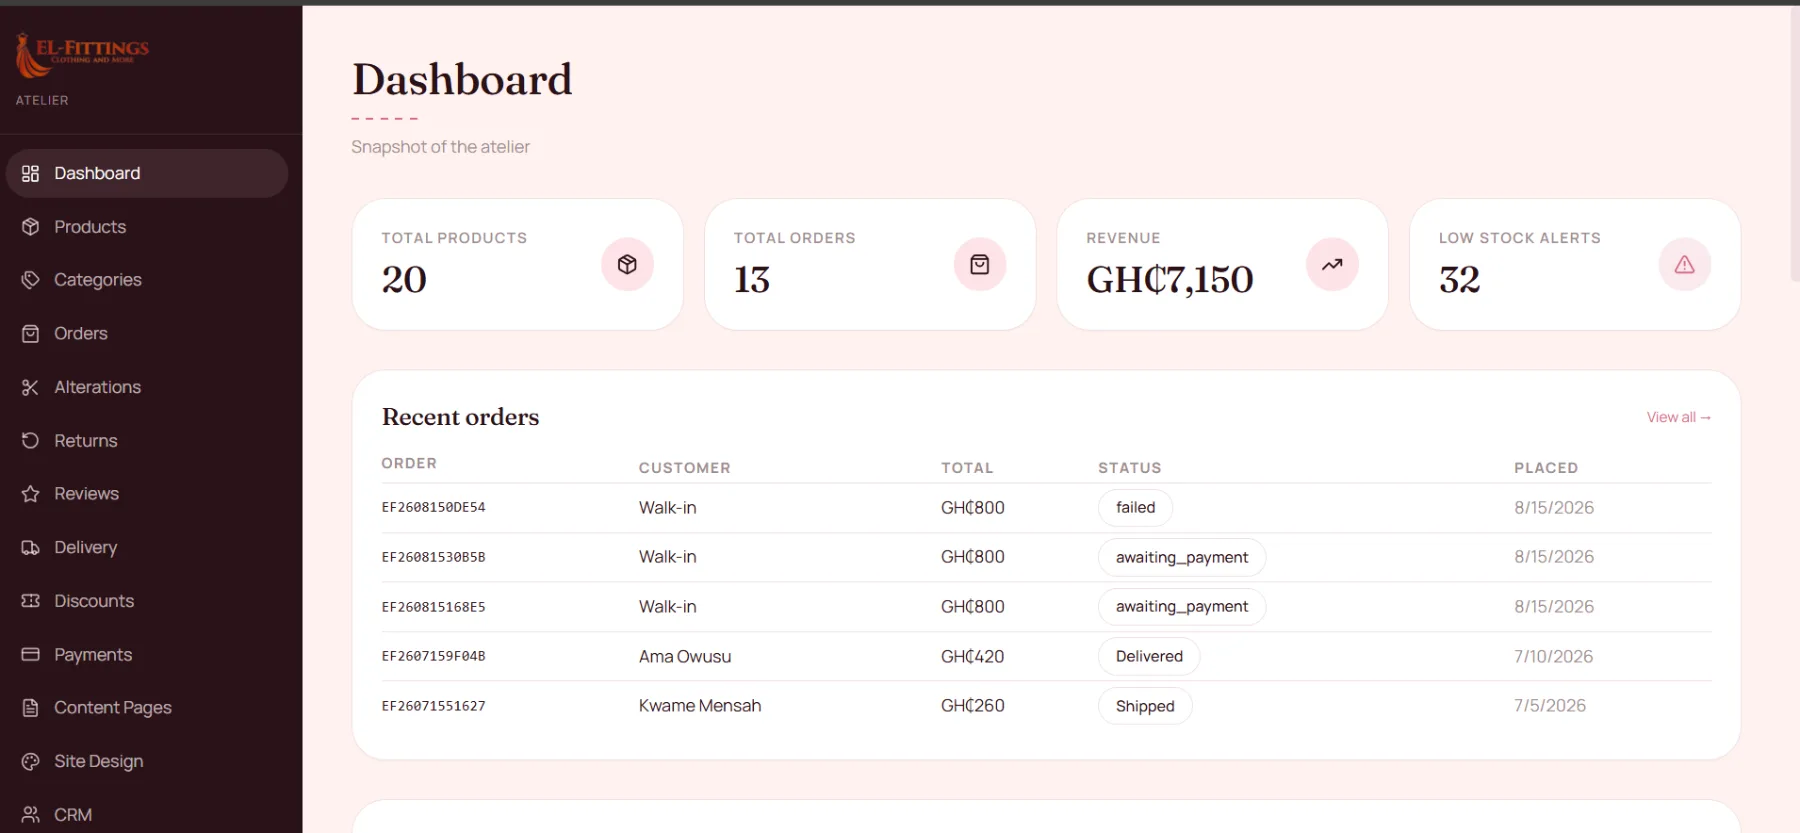Click the Payments card icon
This screenshot has height=833, width=1800.
click(x=30, y=655)
